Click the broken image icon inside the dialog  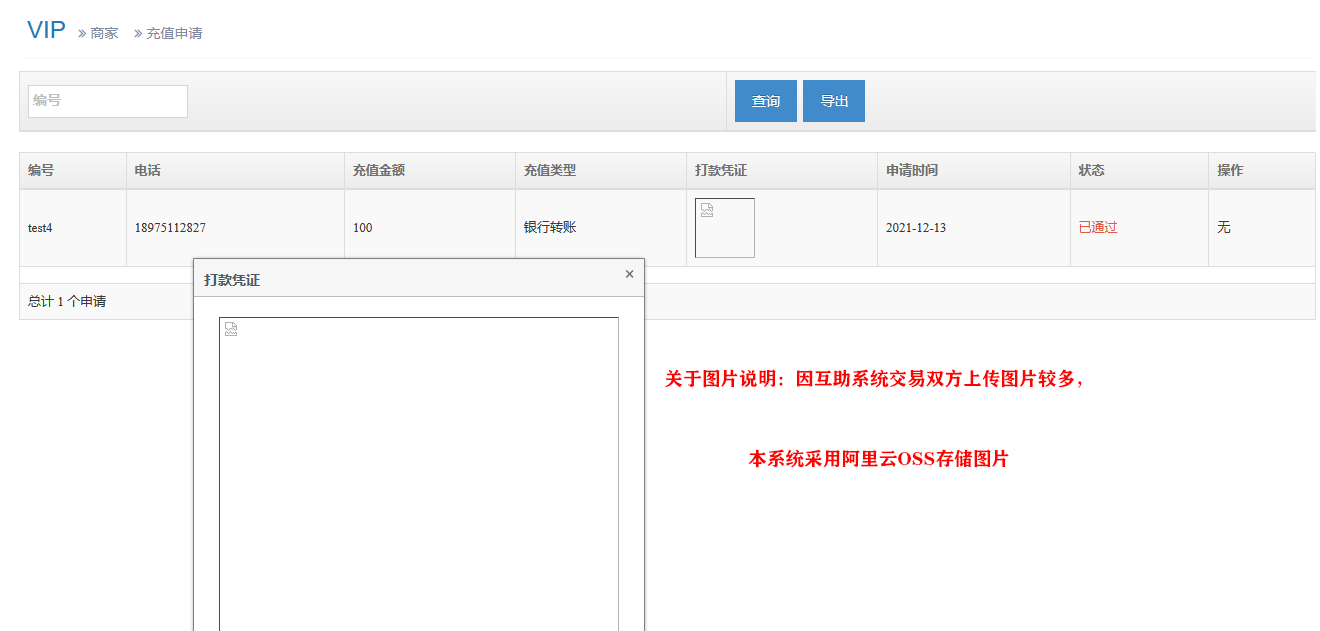[231, 329]
